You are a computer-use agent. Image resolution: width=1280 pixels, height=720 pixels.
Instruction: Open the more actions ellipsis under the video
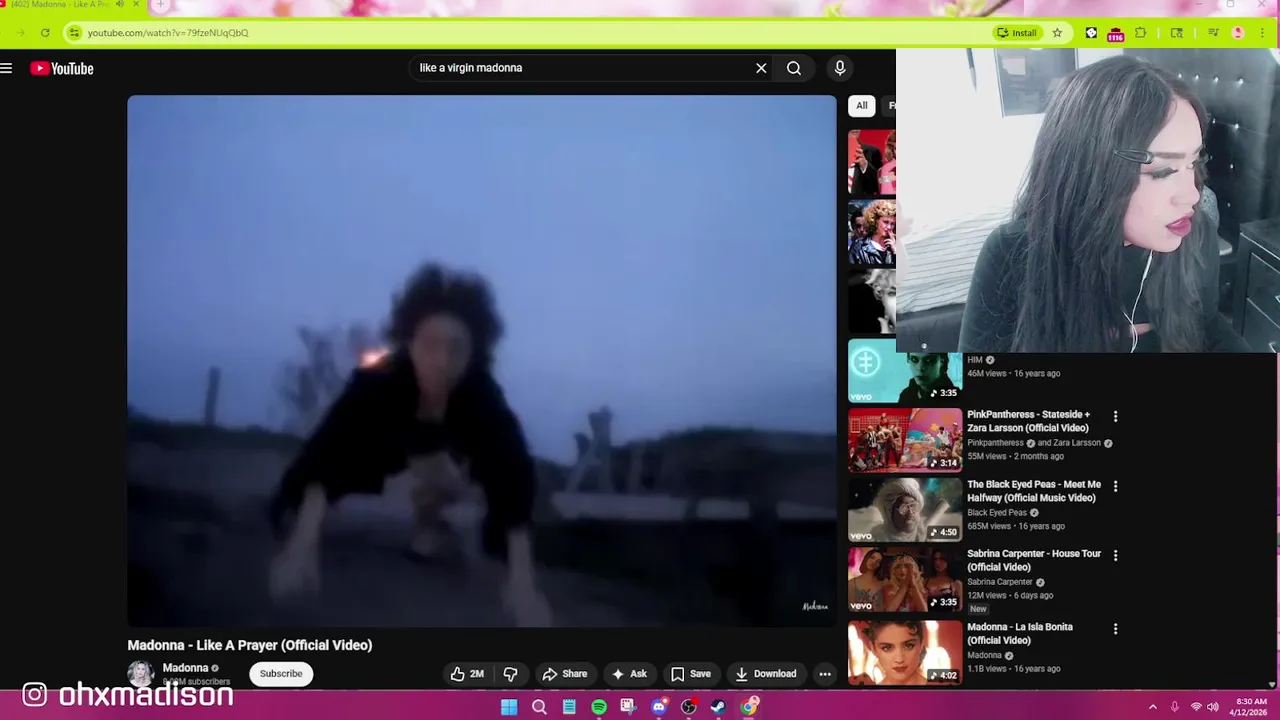click(825, 674)
